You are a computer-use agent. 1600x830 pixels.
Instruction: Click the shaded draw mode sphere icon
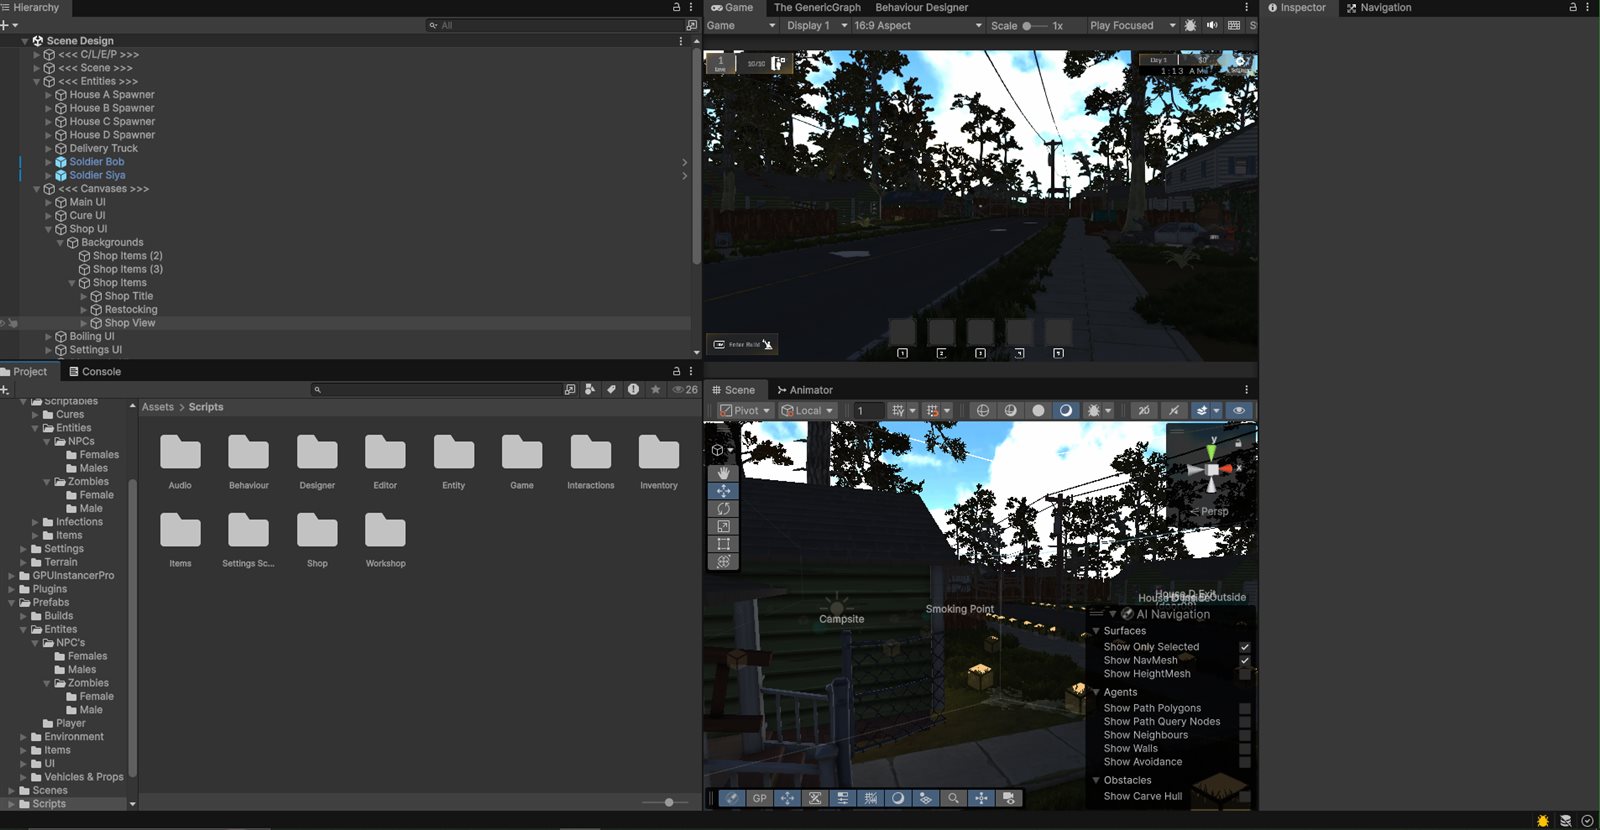pyautogui.click(x=1038, y=410)
